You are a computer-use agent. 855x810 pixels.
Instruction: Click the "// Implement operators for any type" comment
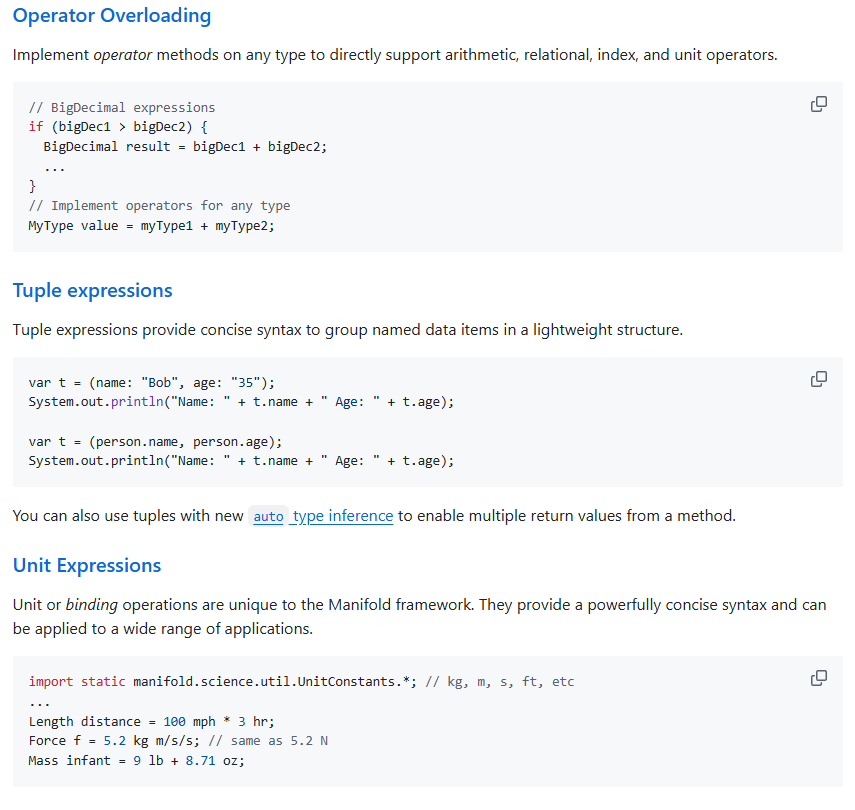pos(159,206)
